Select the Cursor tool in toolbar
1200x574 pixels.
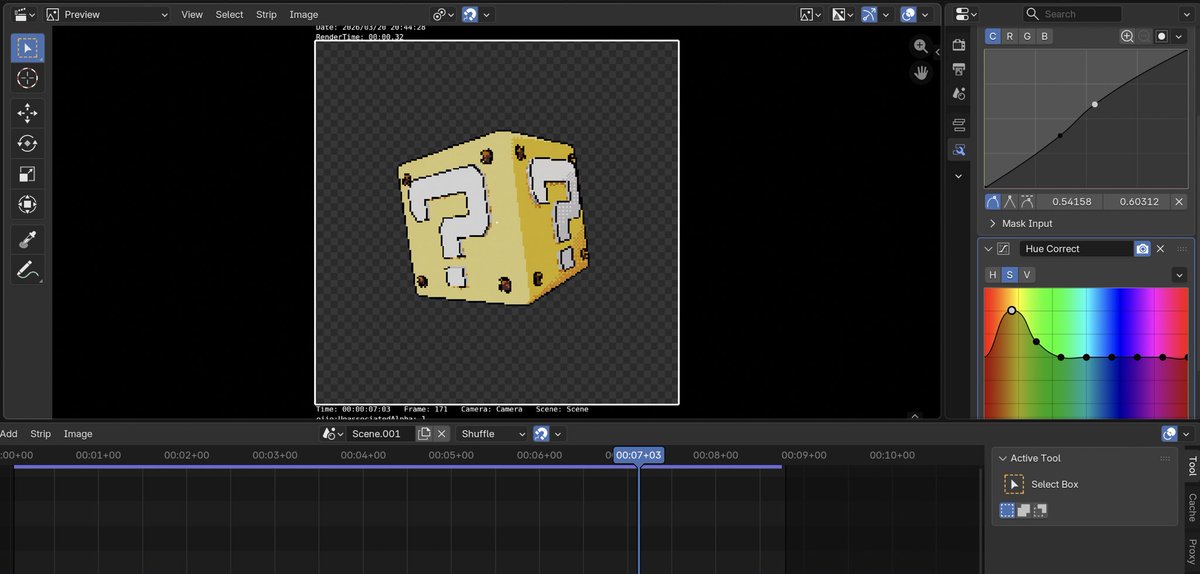(x=27, y=78)
